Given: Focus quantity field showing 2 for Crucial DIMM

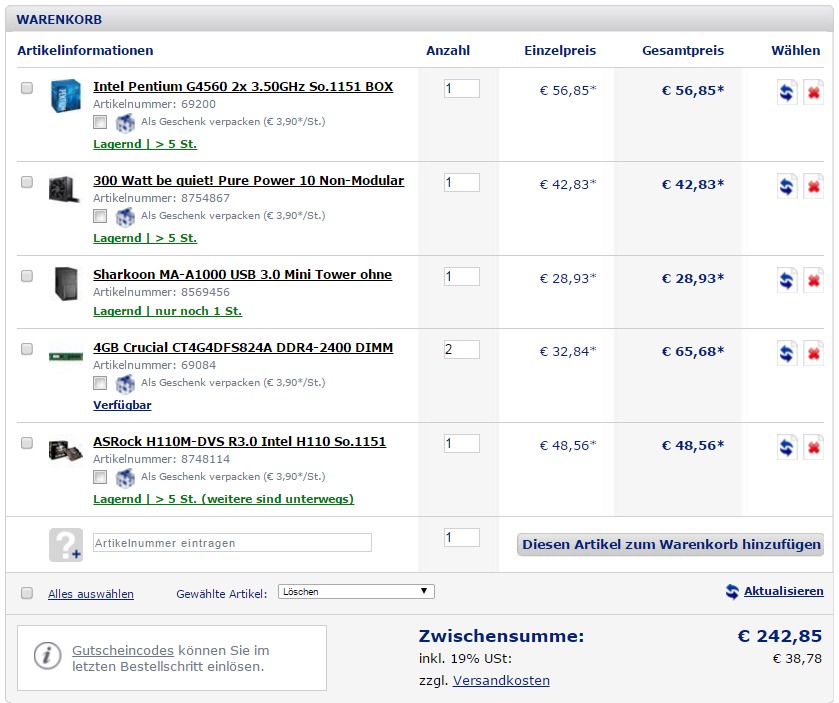Looking at the screenshot, I should (x=461, y=350).
